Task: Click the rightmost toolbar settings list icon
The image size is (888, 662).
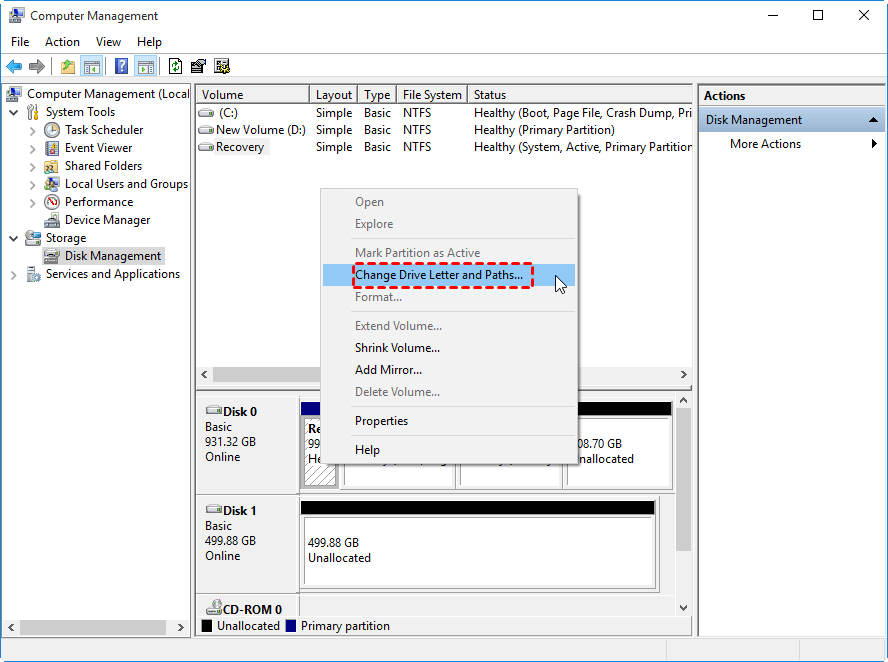Action: pos(222,67)
